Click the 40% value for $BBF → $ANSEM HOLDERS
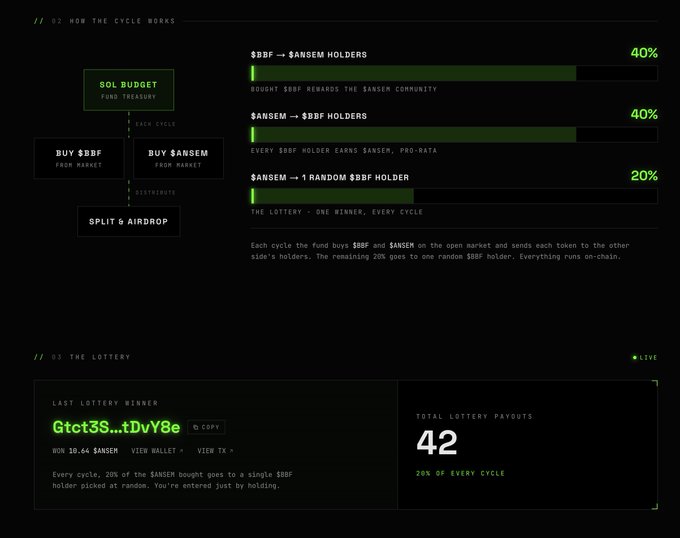The height and width of the screenshot is (538, 680). 644,53
